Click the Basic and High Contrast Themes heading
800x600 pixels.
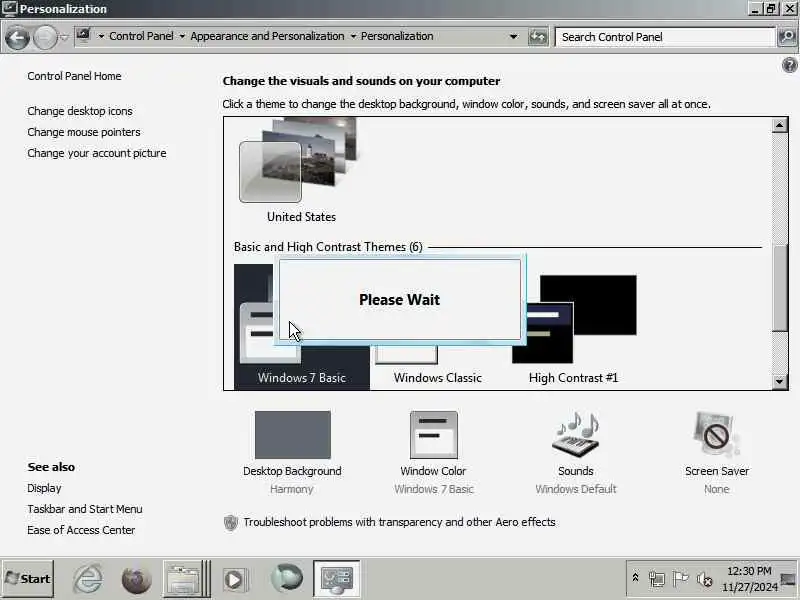[x=328, y=247]
